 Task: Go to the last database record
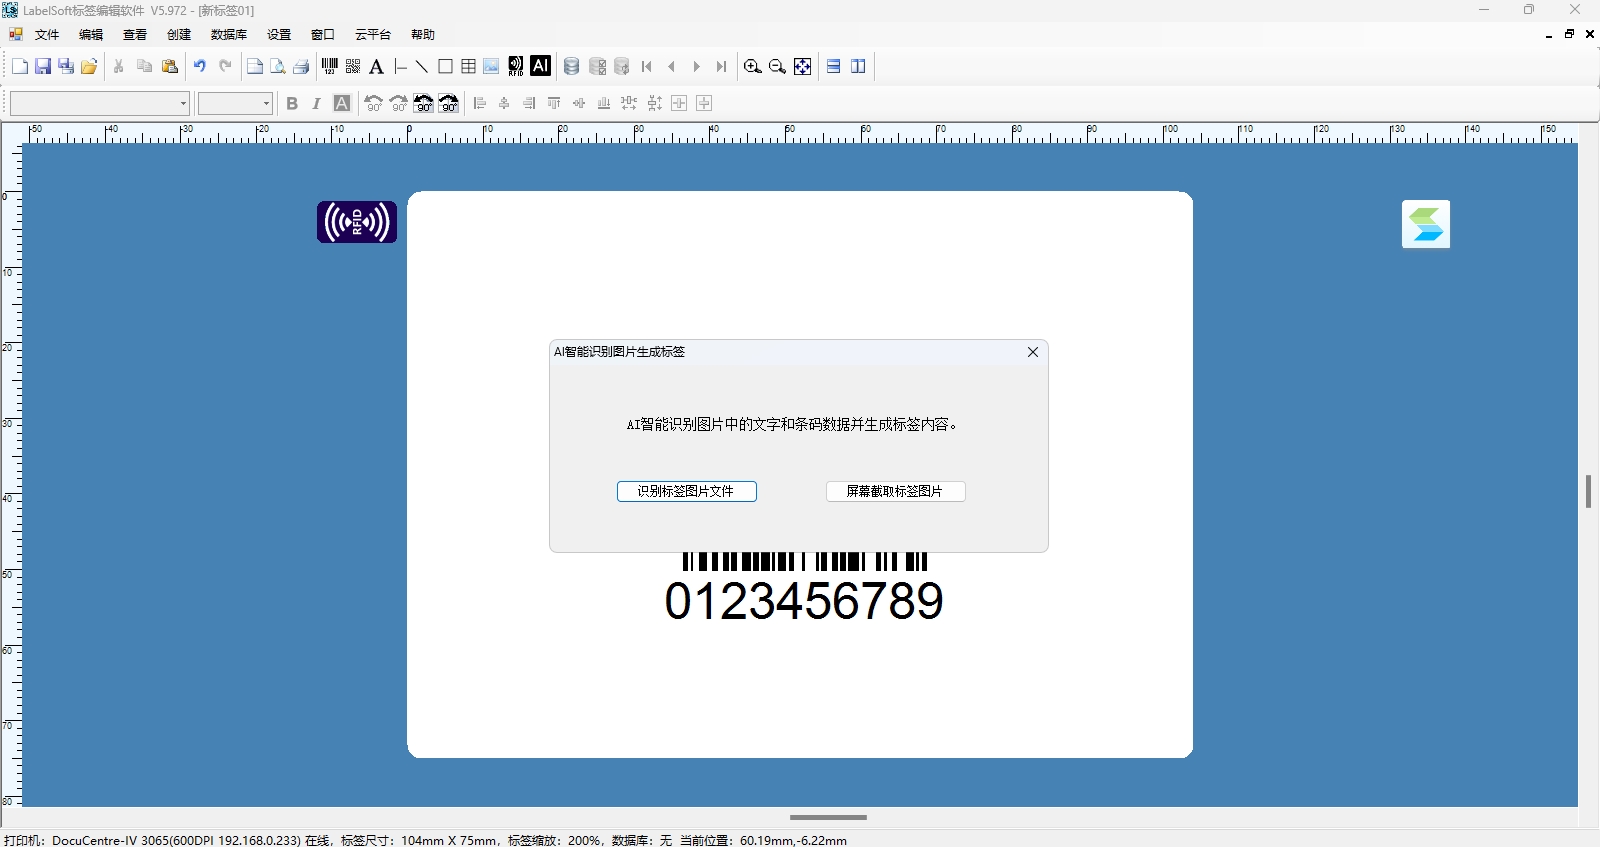coord(721,66)
